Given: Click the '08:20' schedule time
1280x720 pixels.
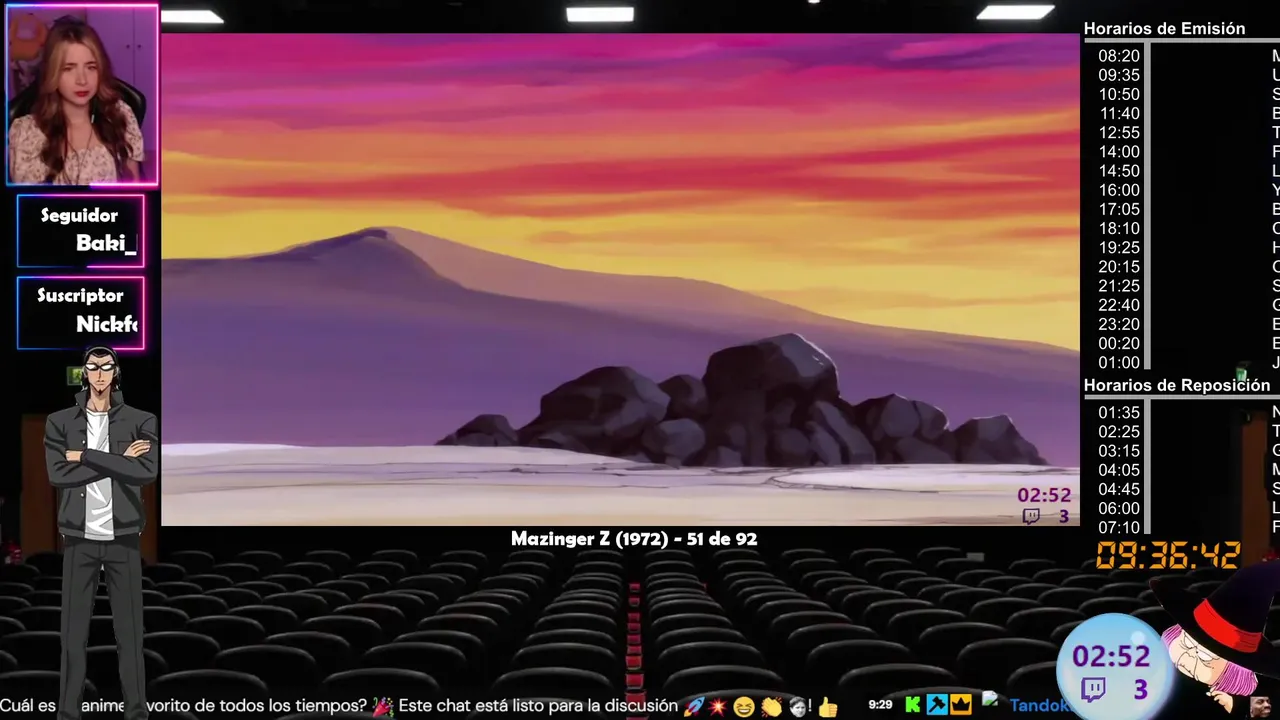Looking at the screenshot, I should 1119,56.
